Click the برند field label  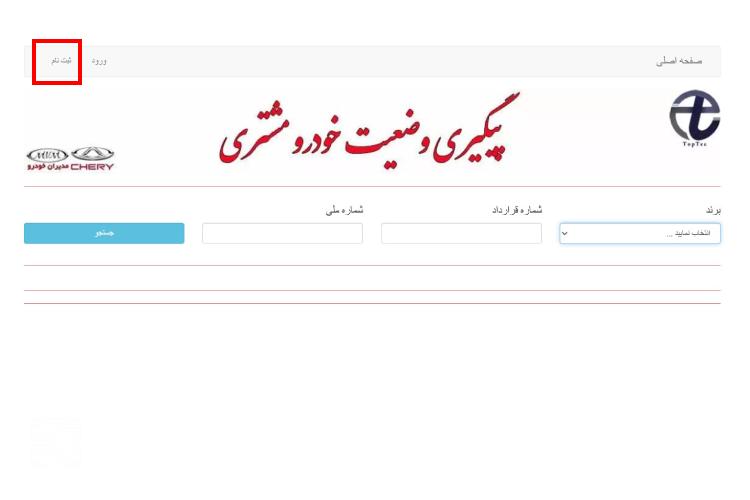pyautogui.click(x=713, y=211)
